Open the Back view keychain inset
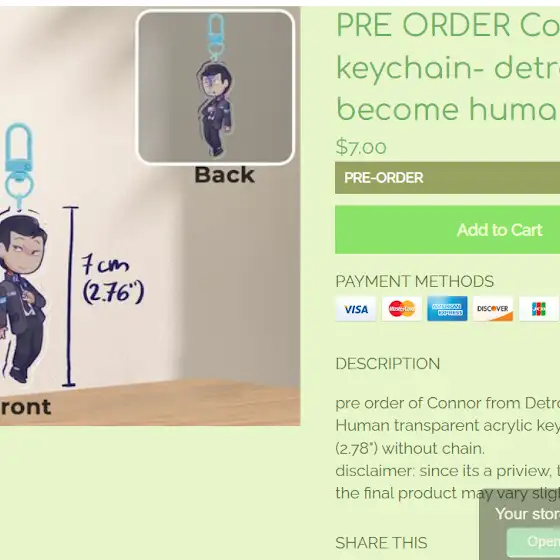The image size is (560, 560). click(x=215, y=87)
